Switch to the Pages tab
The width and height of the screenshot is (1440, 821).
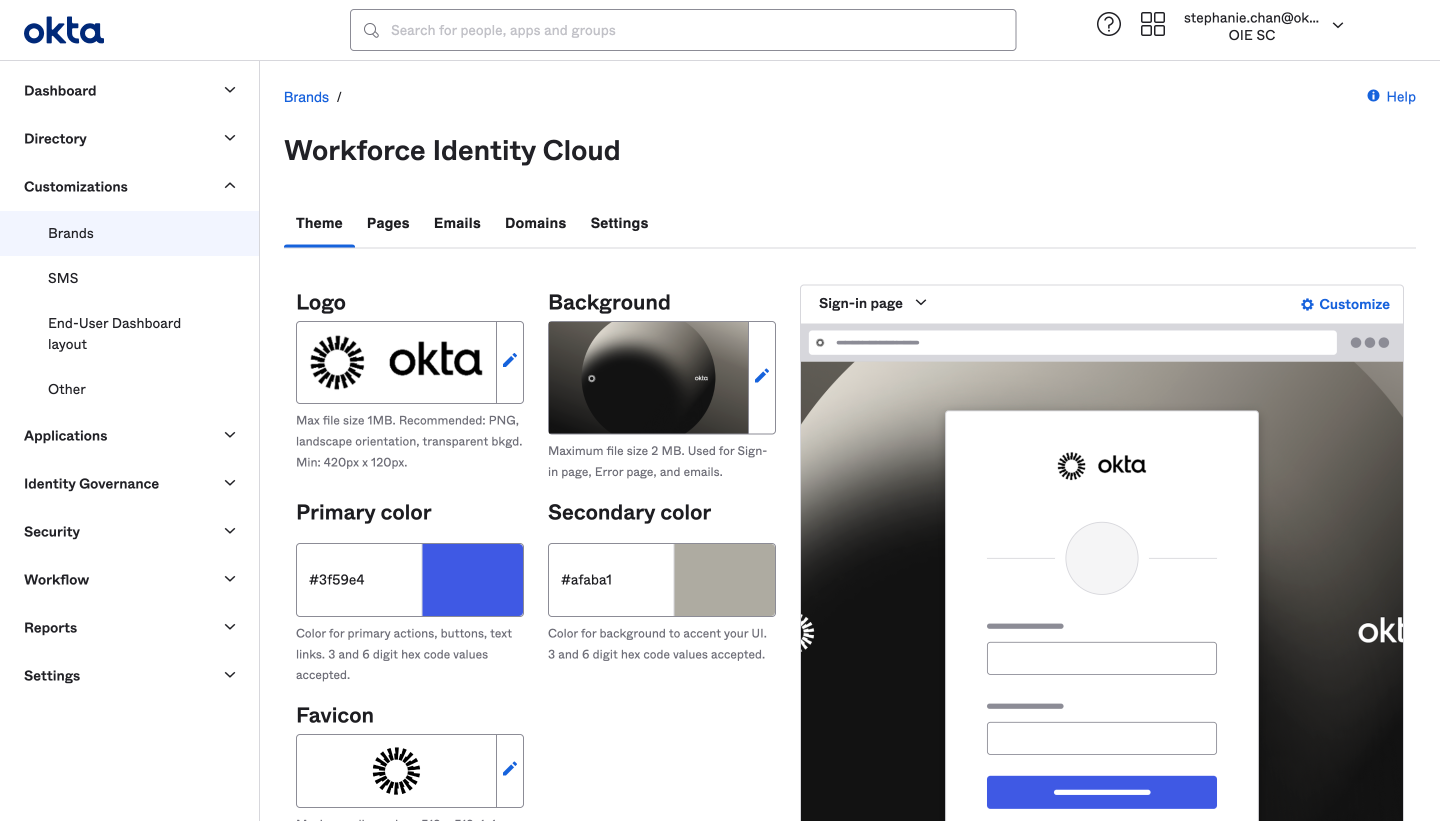pyautogui.click(x=388, y=223)
